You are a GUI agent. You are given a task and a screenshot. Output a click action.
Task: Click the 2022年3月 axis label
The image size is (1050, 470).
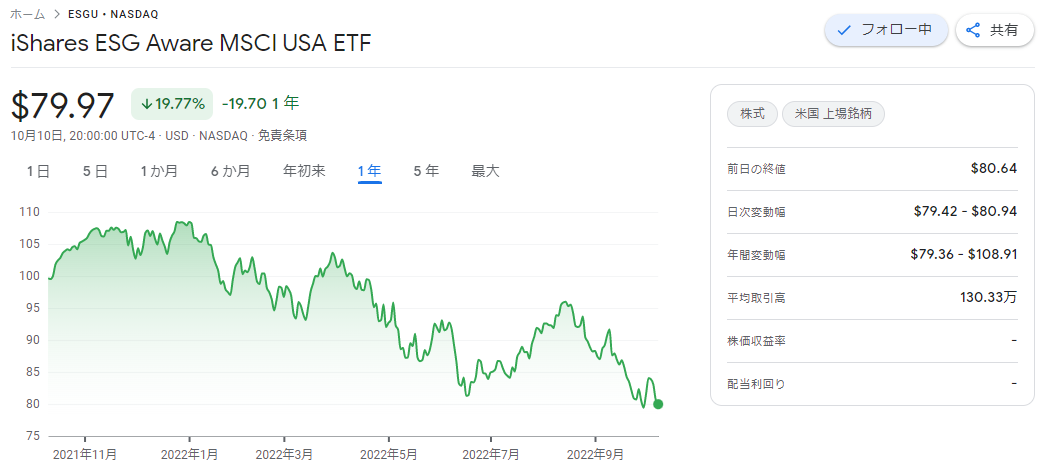(x=285, y=455)
